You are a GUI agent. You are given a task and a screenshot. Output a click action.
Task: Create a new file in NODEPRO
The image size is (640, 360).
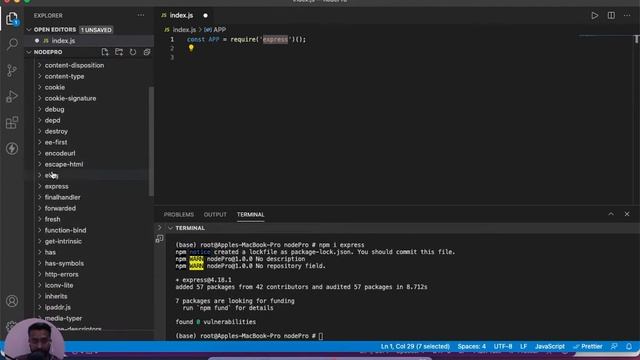105,52
